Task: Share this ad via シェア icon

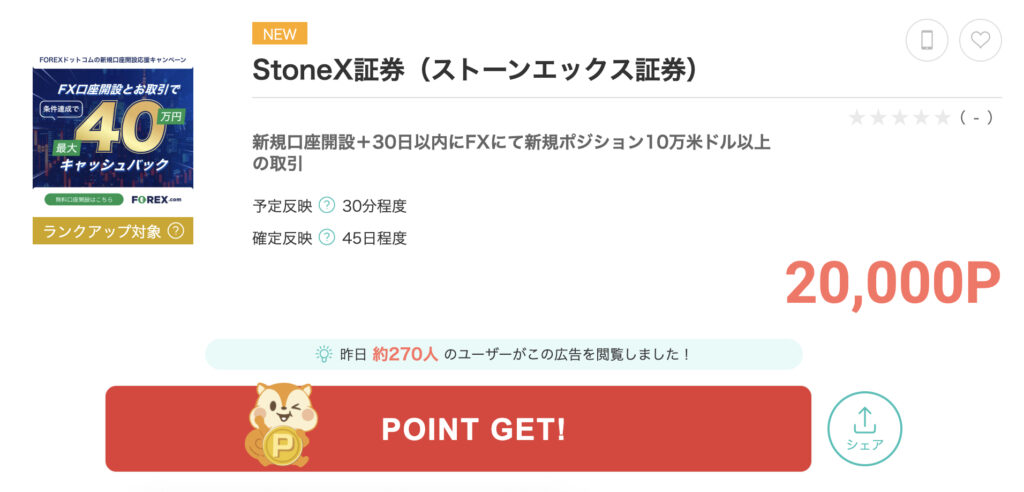Action: point(864,428)
